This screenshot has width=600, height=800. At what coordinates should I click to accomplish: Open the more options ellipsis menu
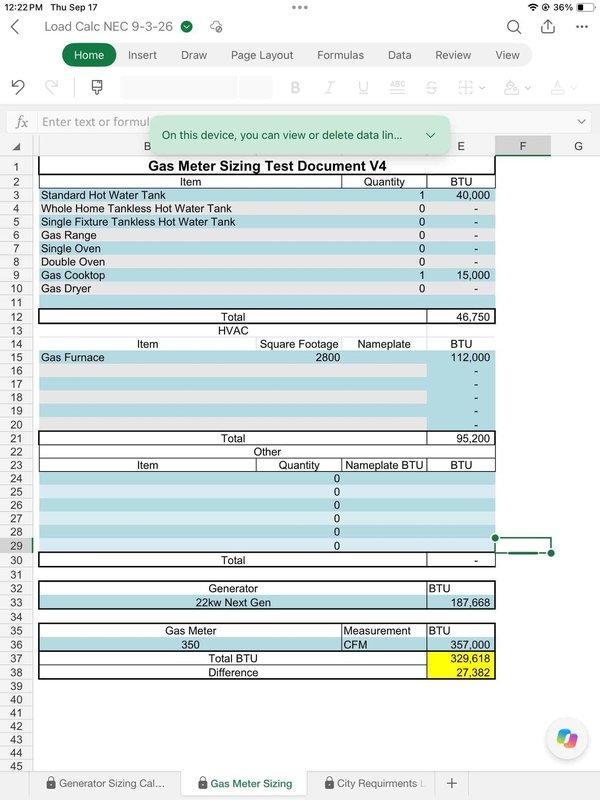pos(582,27)
